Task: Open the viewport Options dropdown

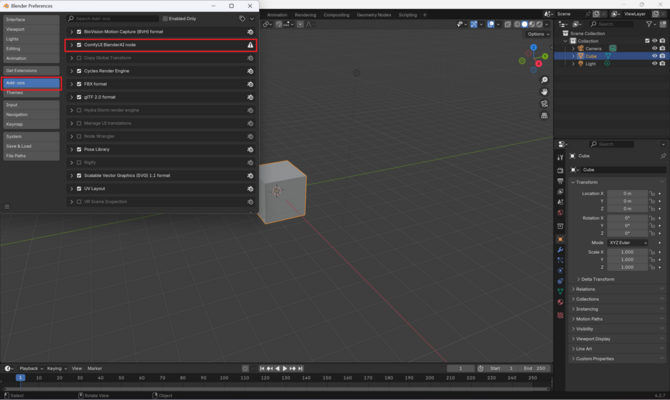Action: coord(538,34)
